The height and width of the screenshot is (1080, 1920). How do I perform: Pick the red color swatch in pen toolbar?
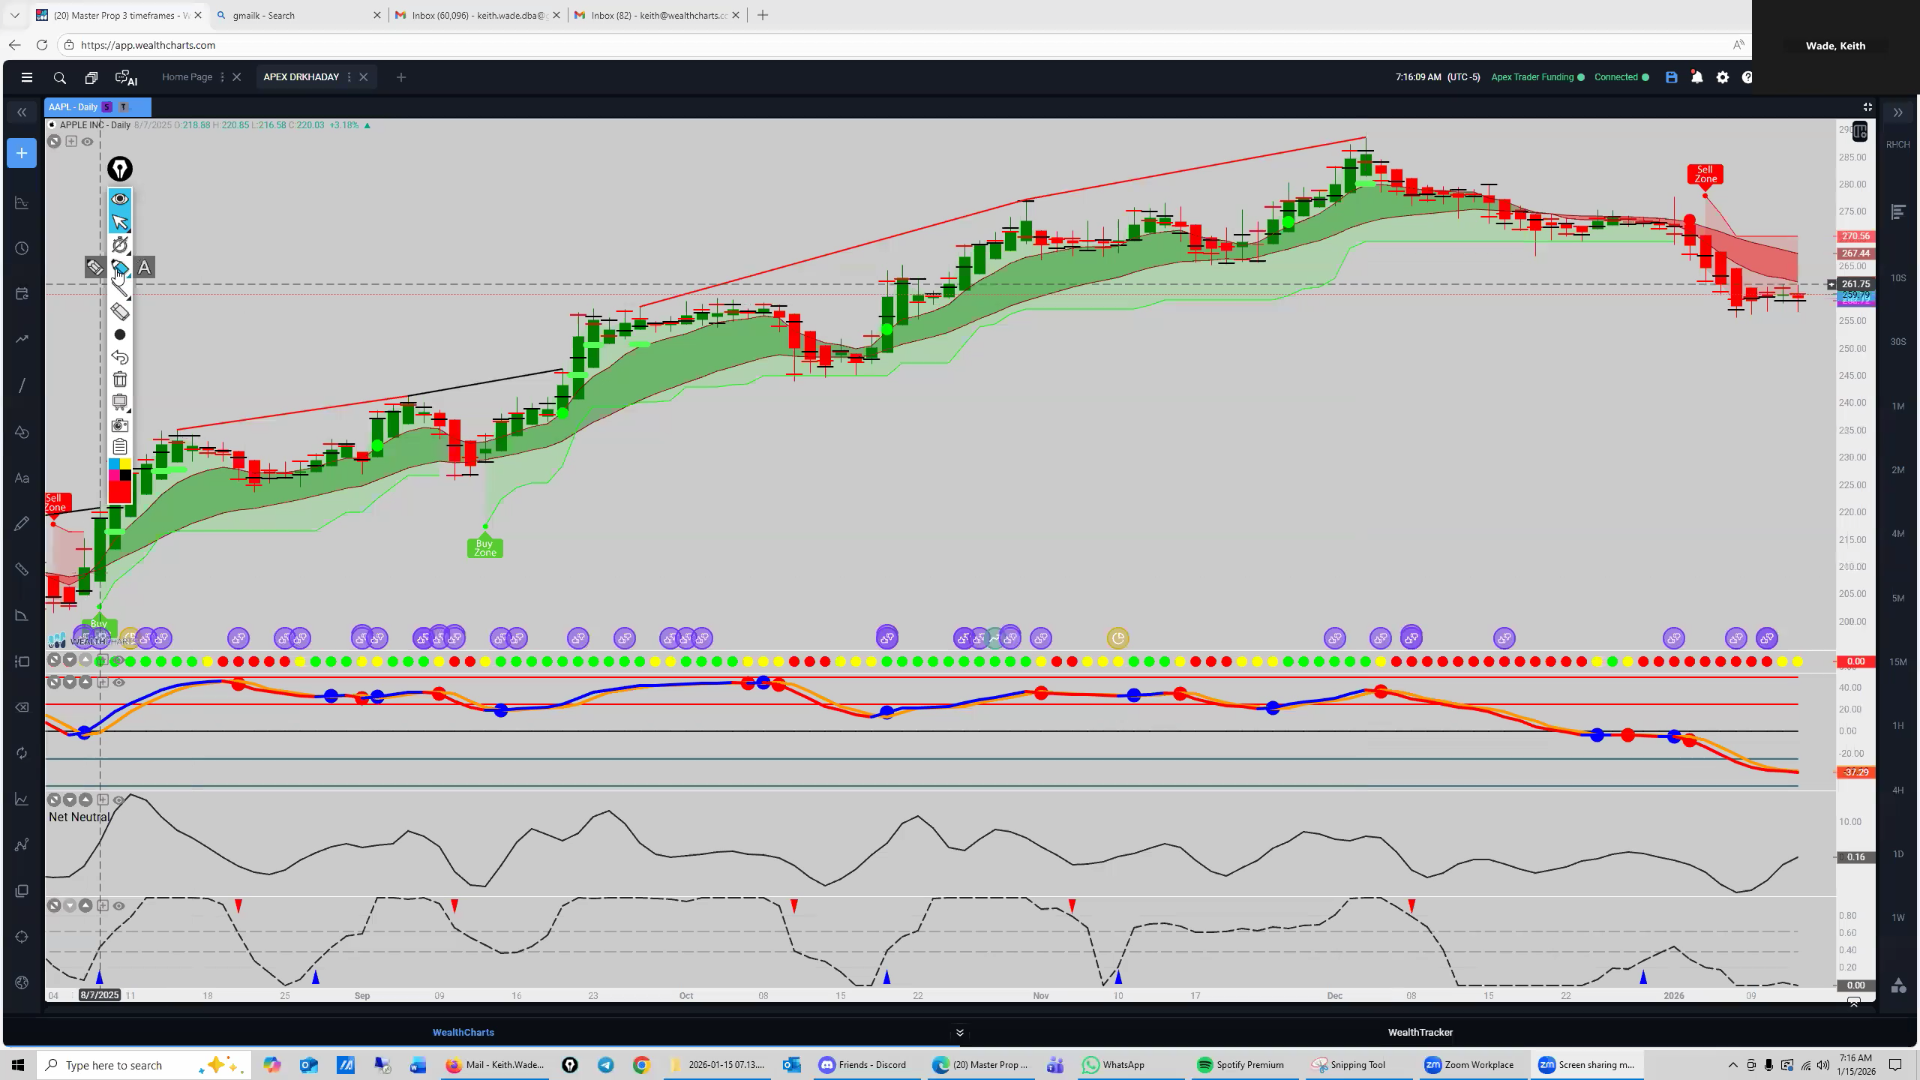coord(120,492)
